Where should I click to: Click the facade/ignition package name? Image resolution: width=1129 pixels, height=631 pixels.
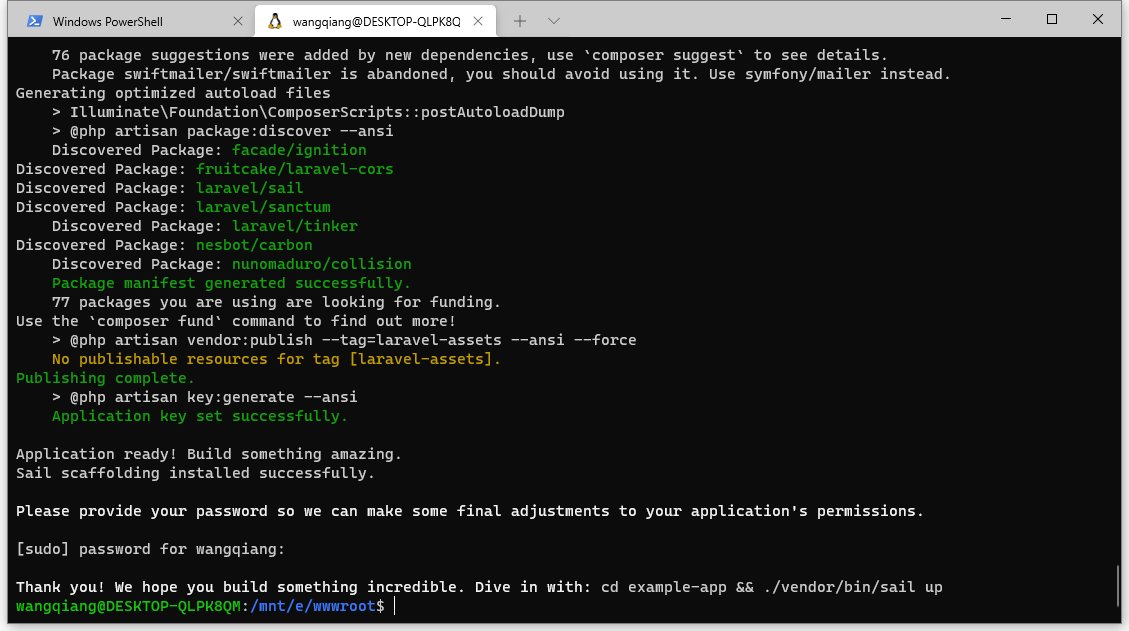coord(299,150)
